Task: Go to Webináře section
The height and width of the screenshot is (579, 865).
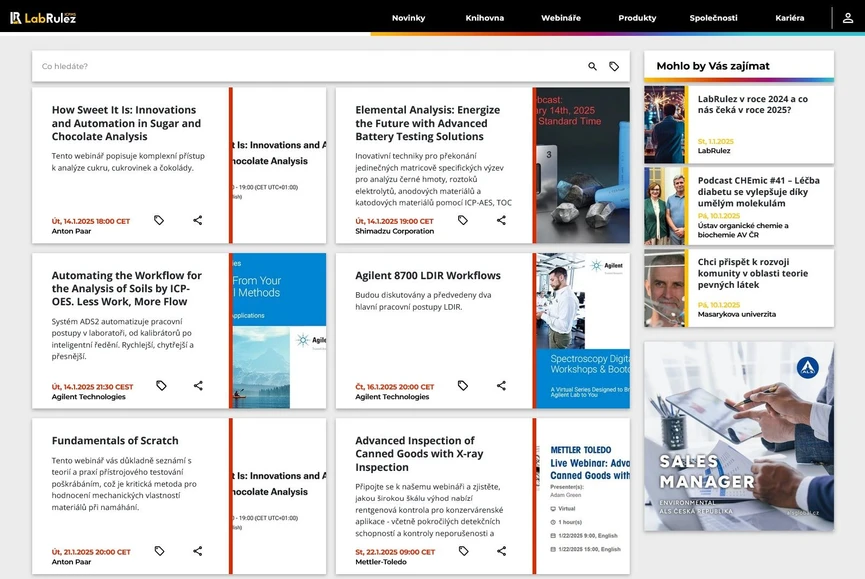Action: (x=560, y=18)
